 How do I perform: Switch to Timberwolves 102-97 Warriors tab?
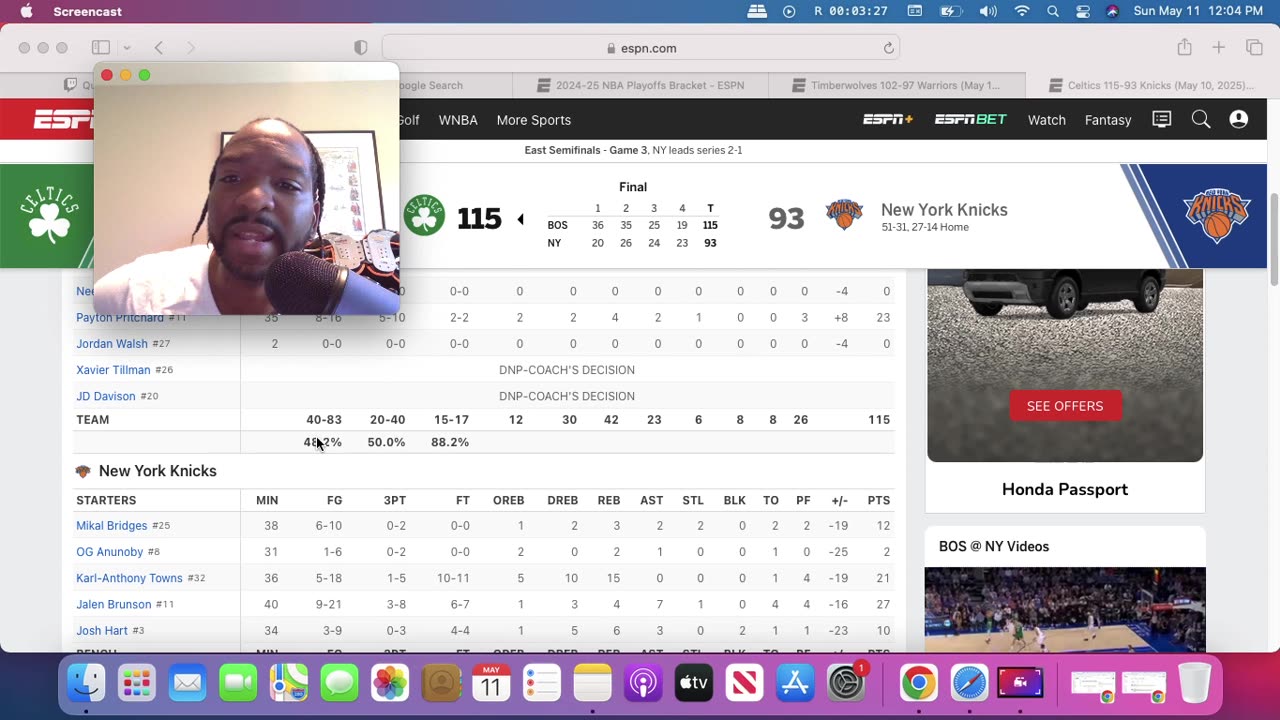click(897, 85)
